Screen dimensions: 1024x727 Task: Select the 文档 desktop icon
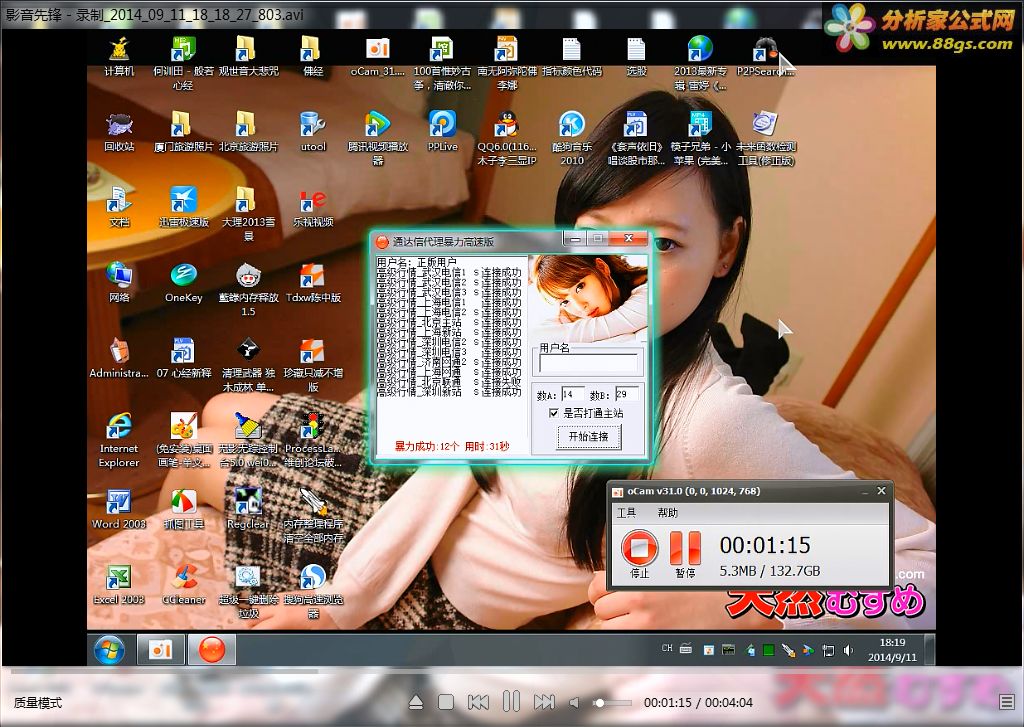coord(119,206)
